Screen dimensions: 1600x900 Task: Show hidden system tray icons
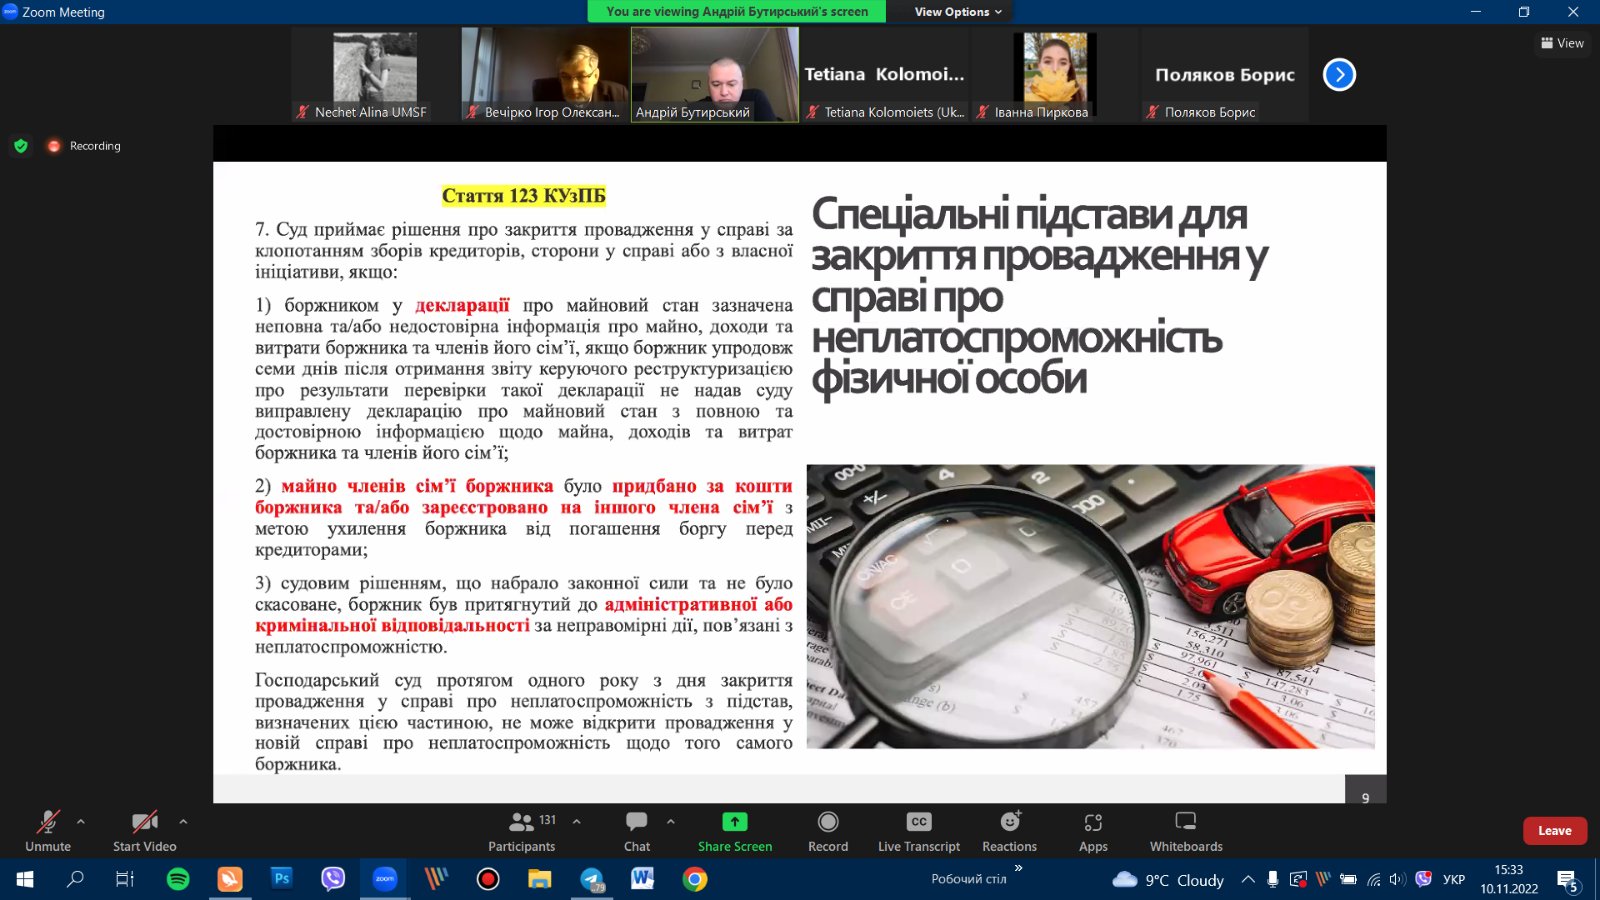click(x=1248, y=880)
